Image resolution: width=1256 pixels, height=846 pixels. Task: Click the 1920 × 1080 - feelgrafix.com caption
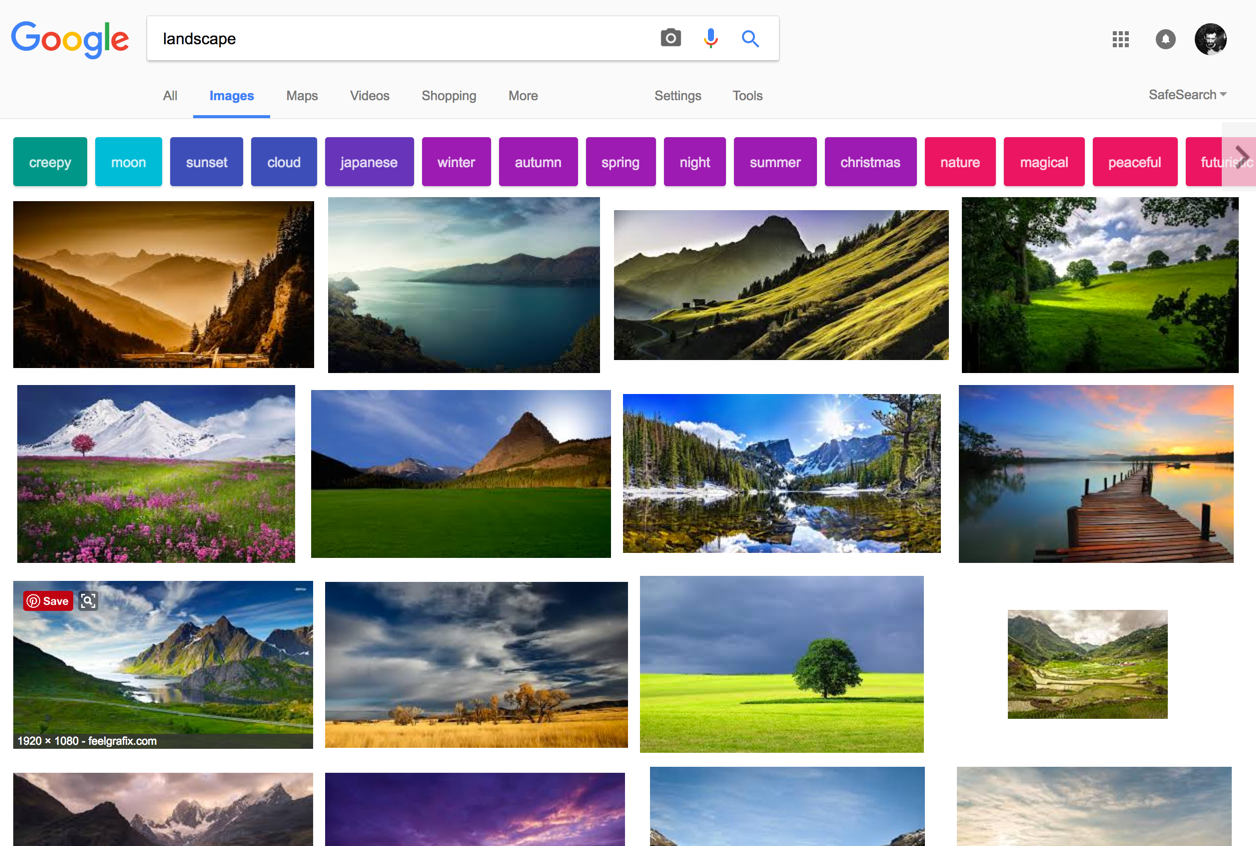[x=87, y=741]
